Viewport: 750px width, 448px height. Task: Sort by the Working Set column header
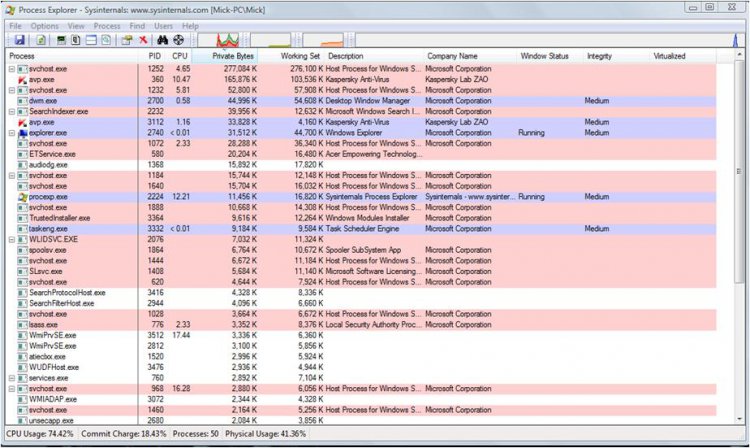(x=291, y=56)
